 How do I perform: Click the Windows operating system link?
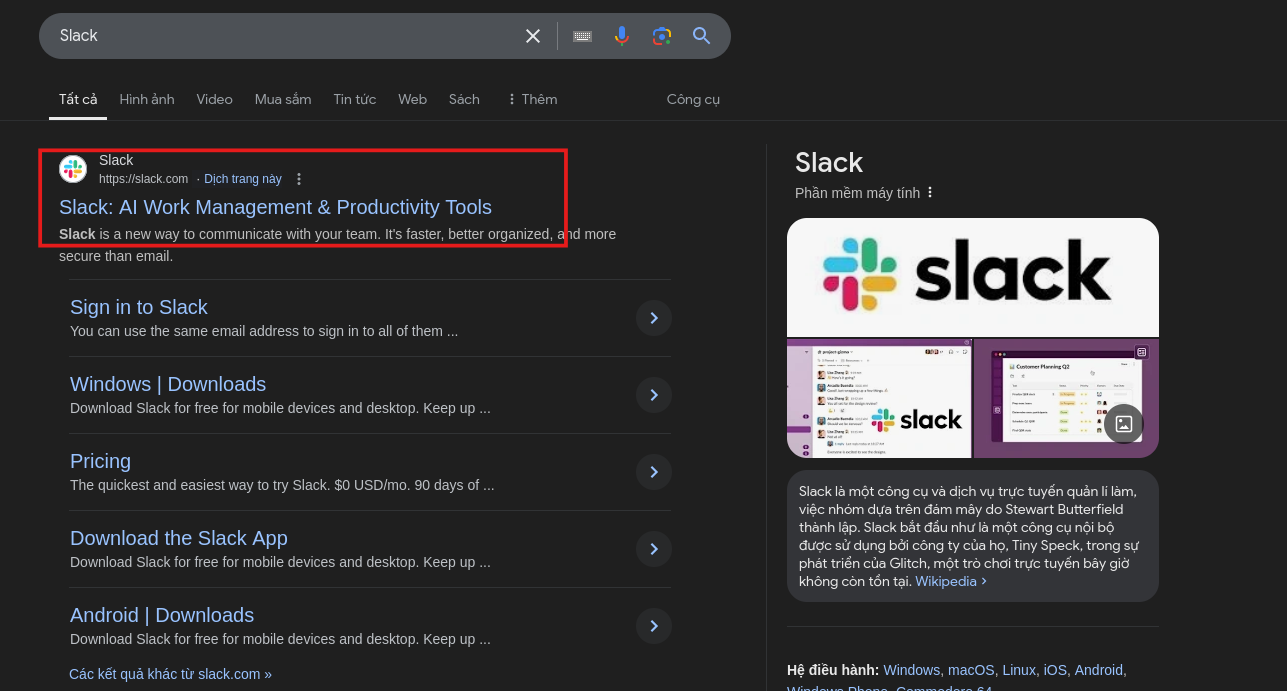click(x=911, y=670)
